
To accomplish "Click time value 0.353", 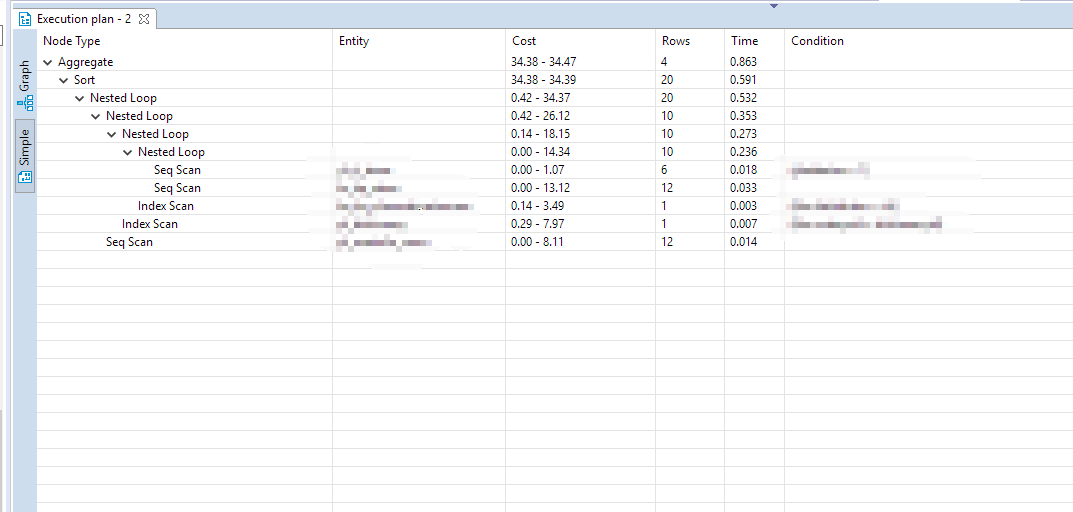I will click(x=744, y=116).
